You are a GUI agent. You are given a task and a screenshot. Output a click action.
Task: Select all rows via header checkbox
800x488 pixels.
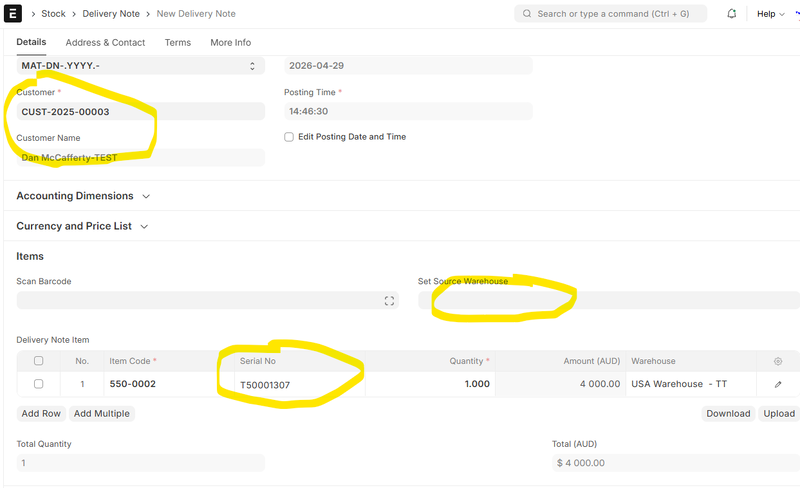pyautogui.click(x=38, y=361)
